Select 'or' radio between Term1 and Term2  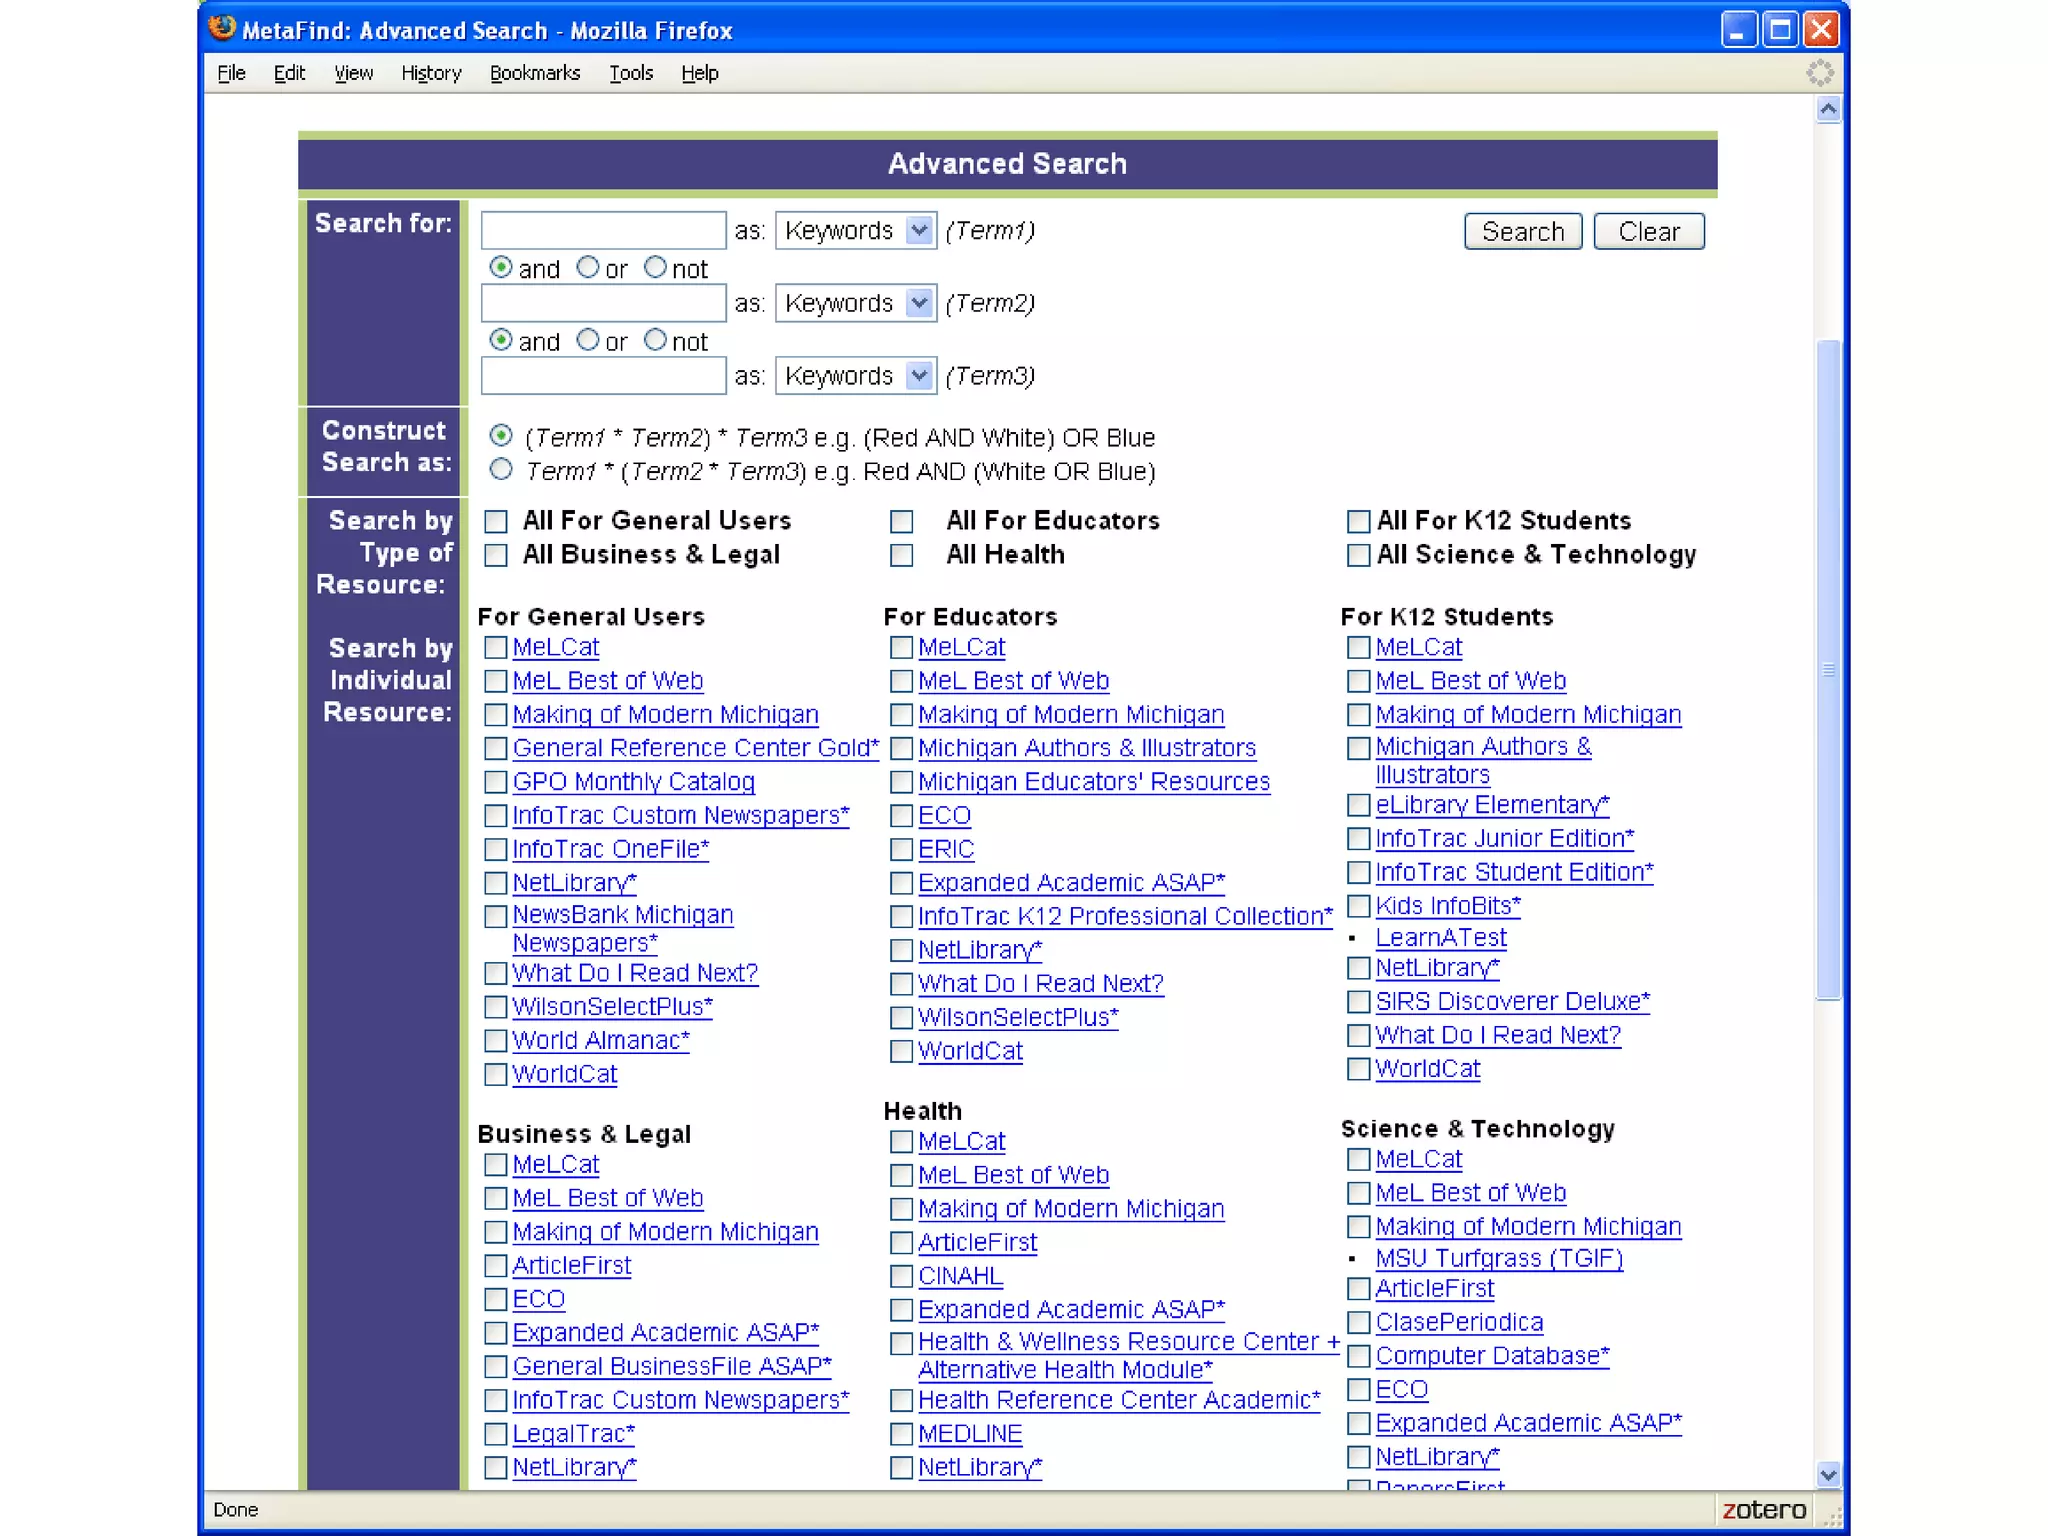588,267
